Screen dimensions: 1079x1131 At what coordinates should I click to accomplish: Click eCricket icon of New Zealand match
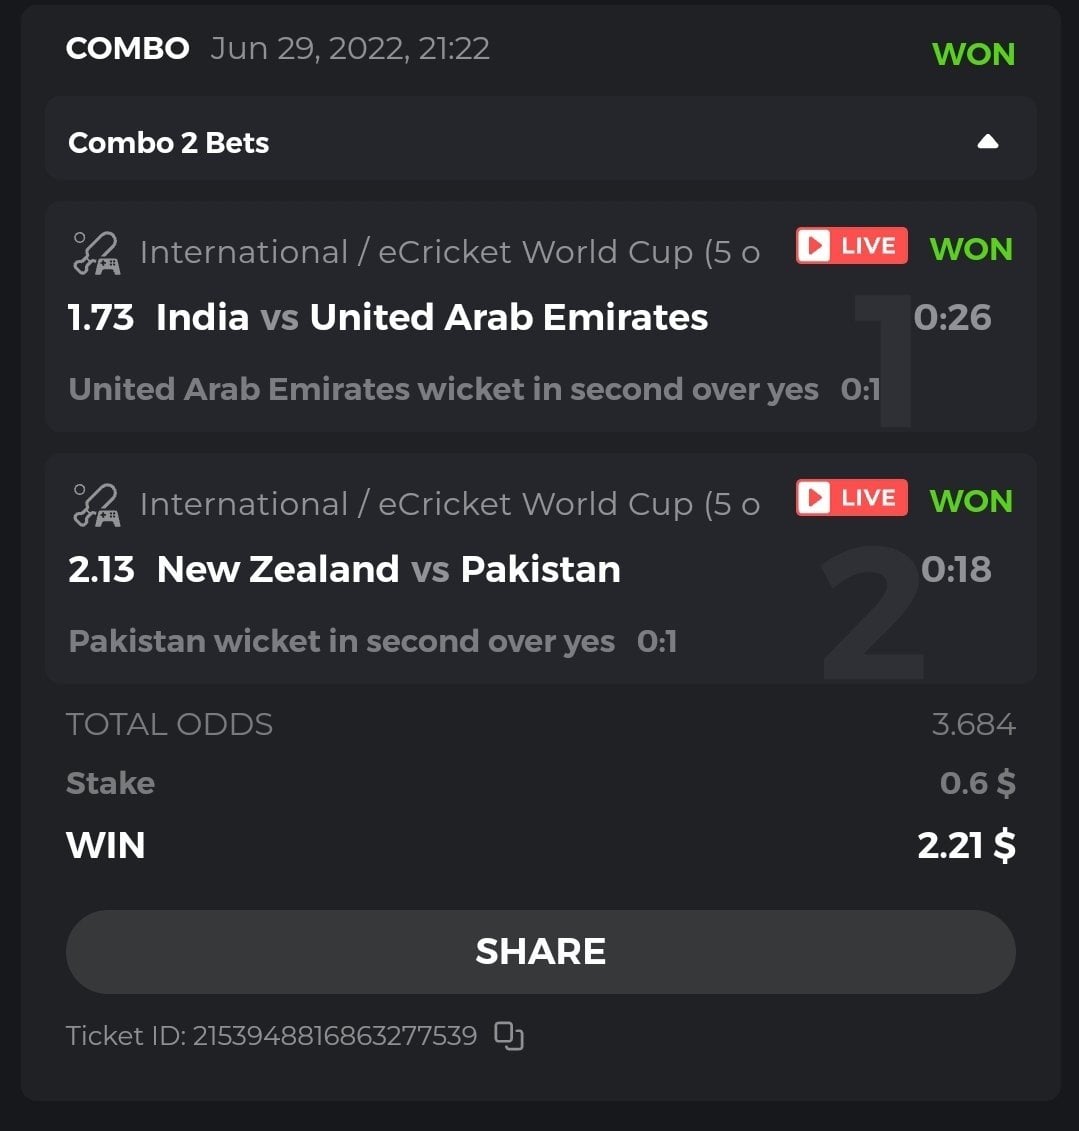click(x=96, y=504)
